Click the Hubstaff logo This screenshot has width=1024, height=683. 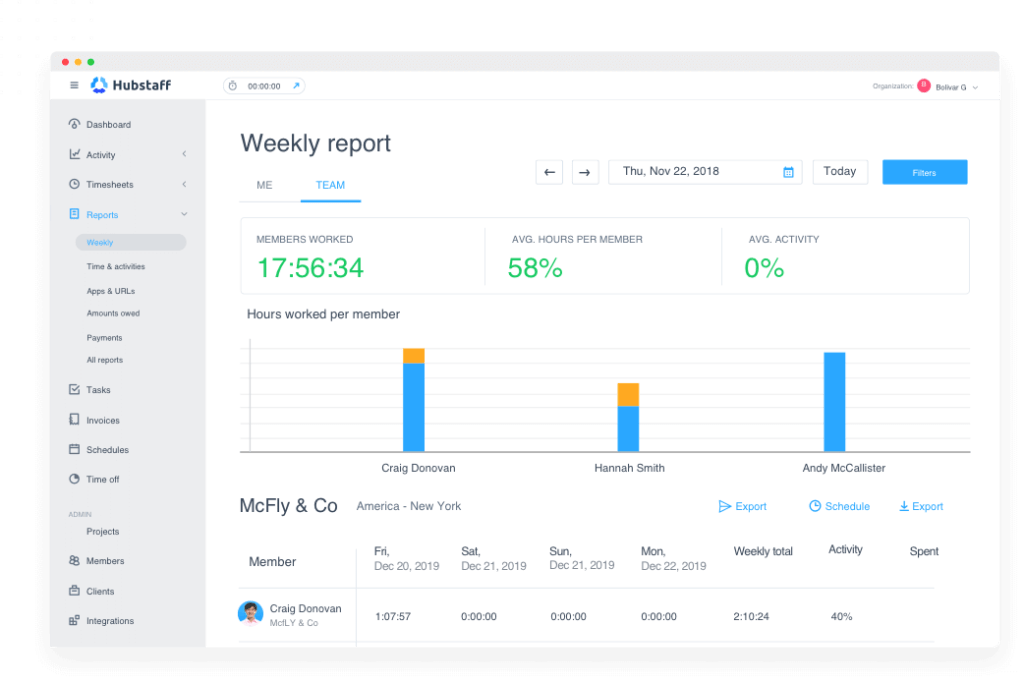131,85
